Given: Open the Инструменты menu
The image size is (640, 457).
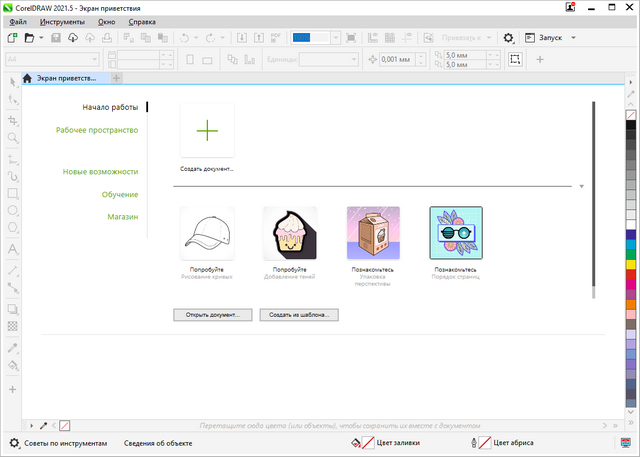Looking at the screenshot, I should pos(62,21).
